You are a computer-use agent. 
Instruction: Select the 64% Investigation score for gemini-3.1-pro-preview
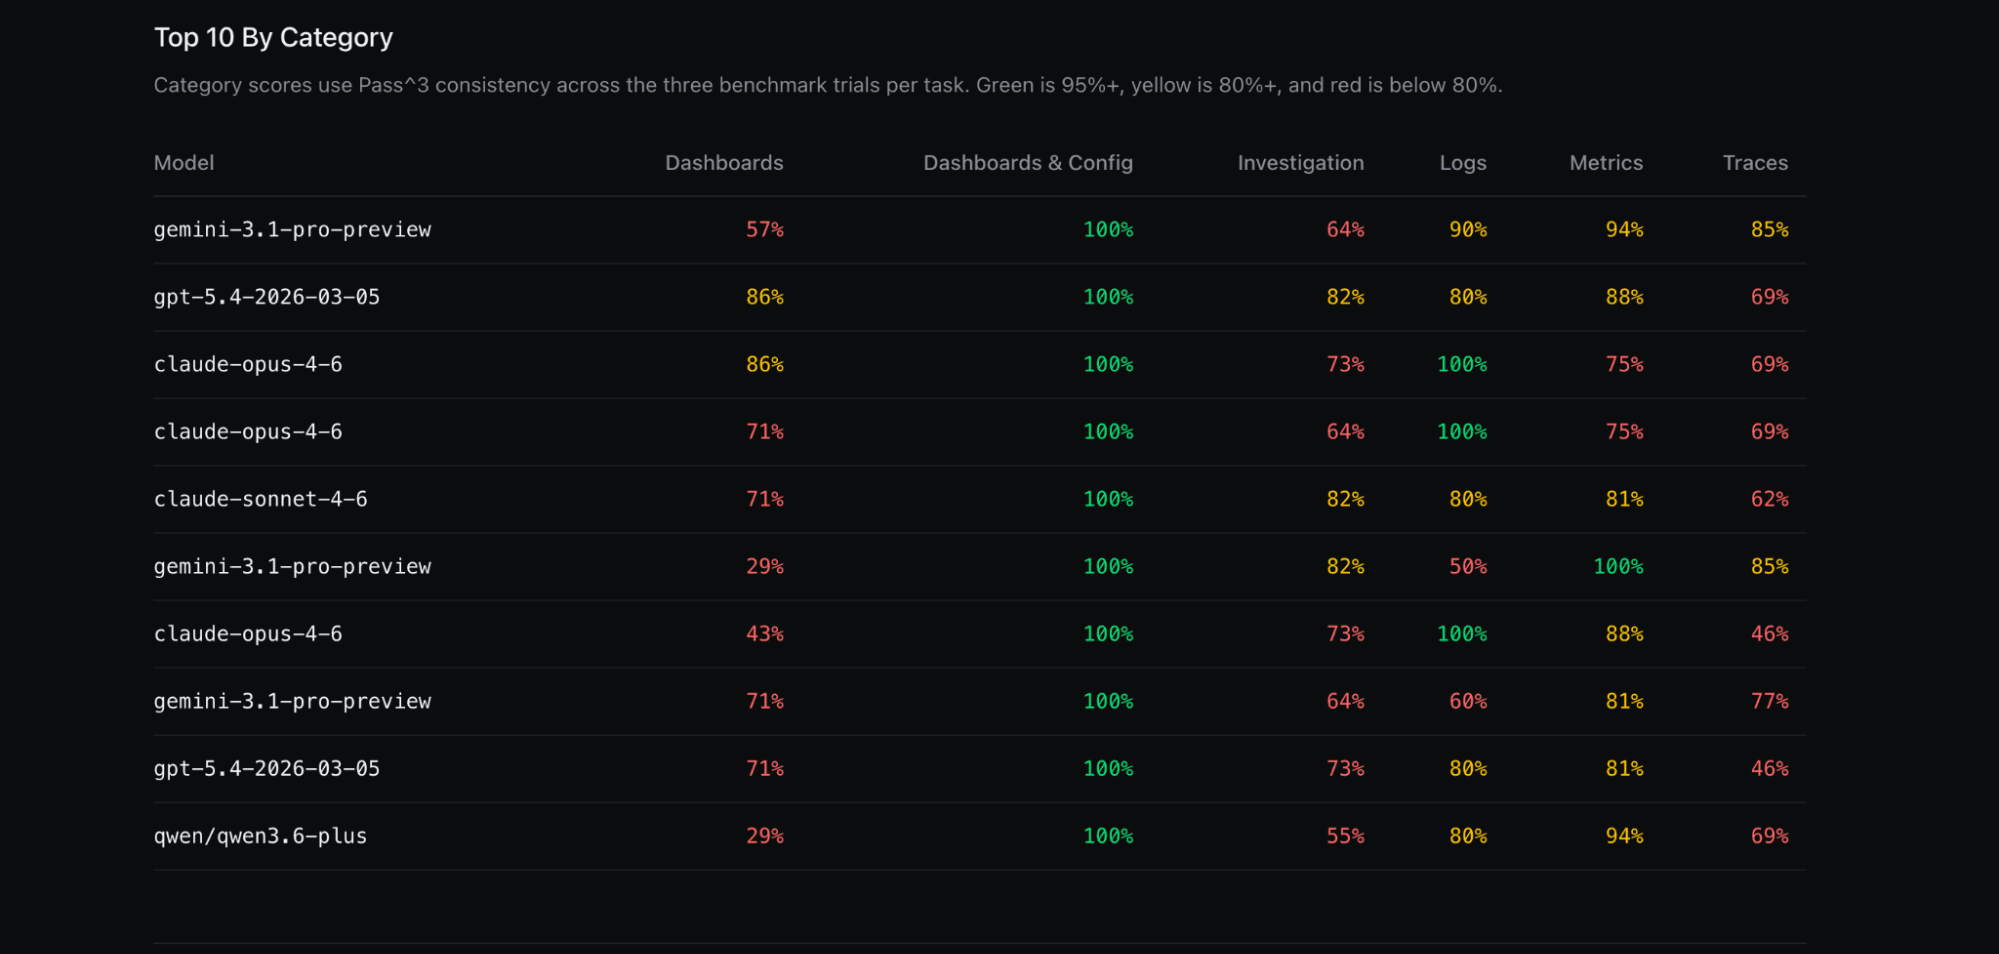pyautogui.click(x=1345, y=229)
